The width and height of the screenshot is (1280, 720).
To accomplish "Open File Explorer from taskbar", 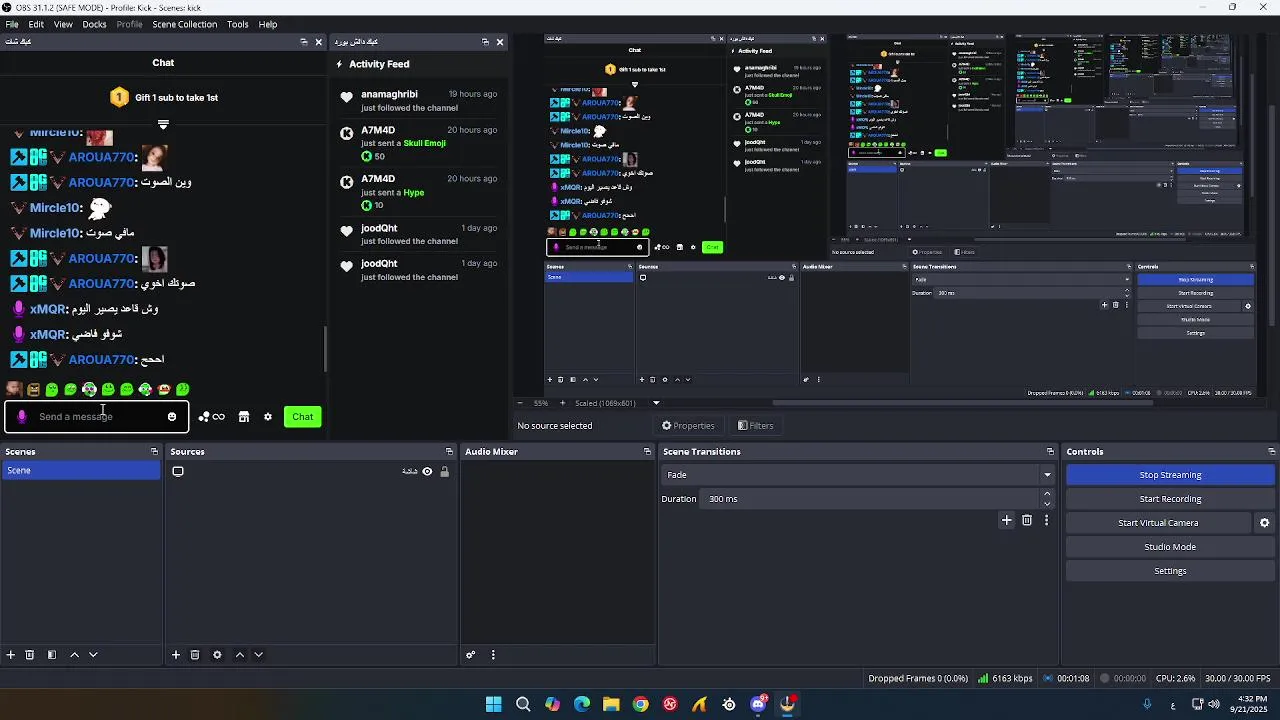I will click(611, 704).
